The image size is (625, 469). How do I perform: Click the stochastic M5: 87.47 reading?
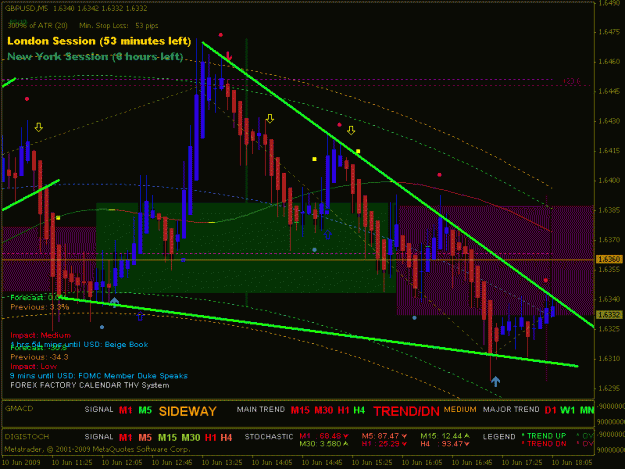[384, 436]
